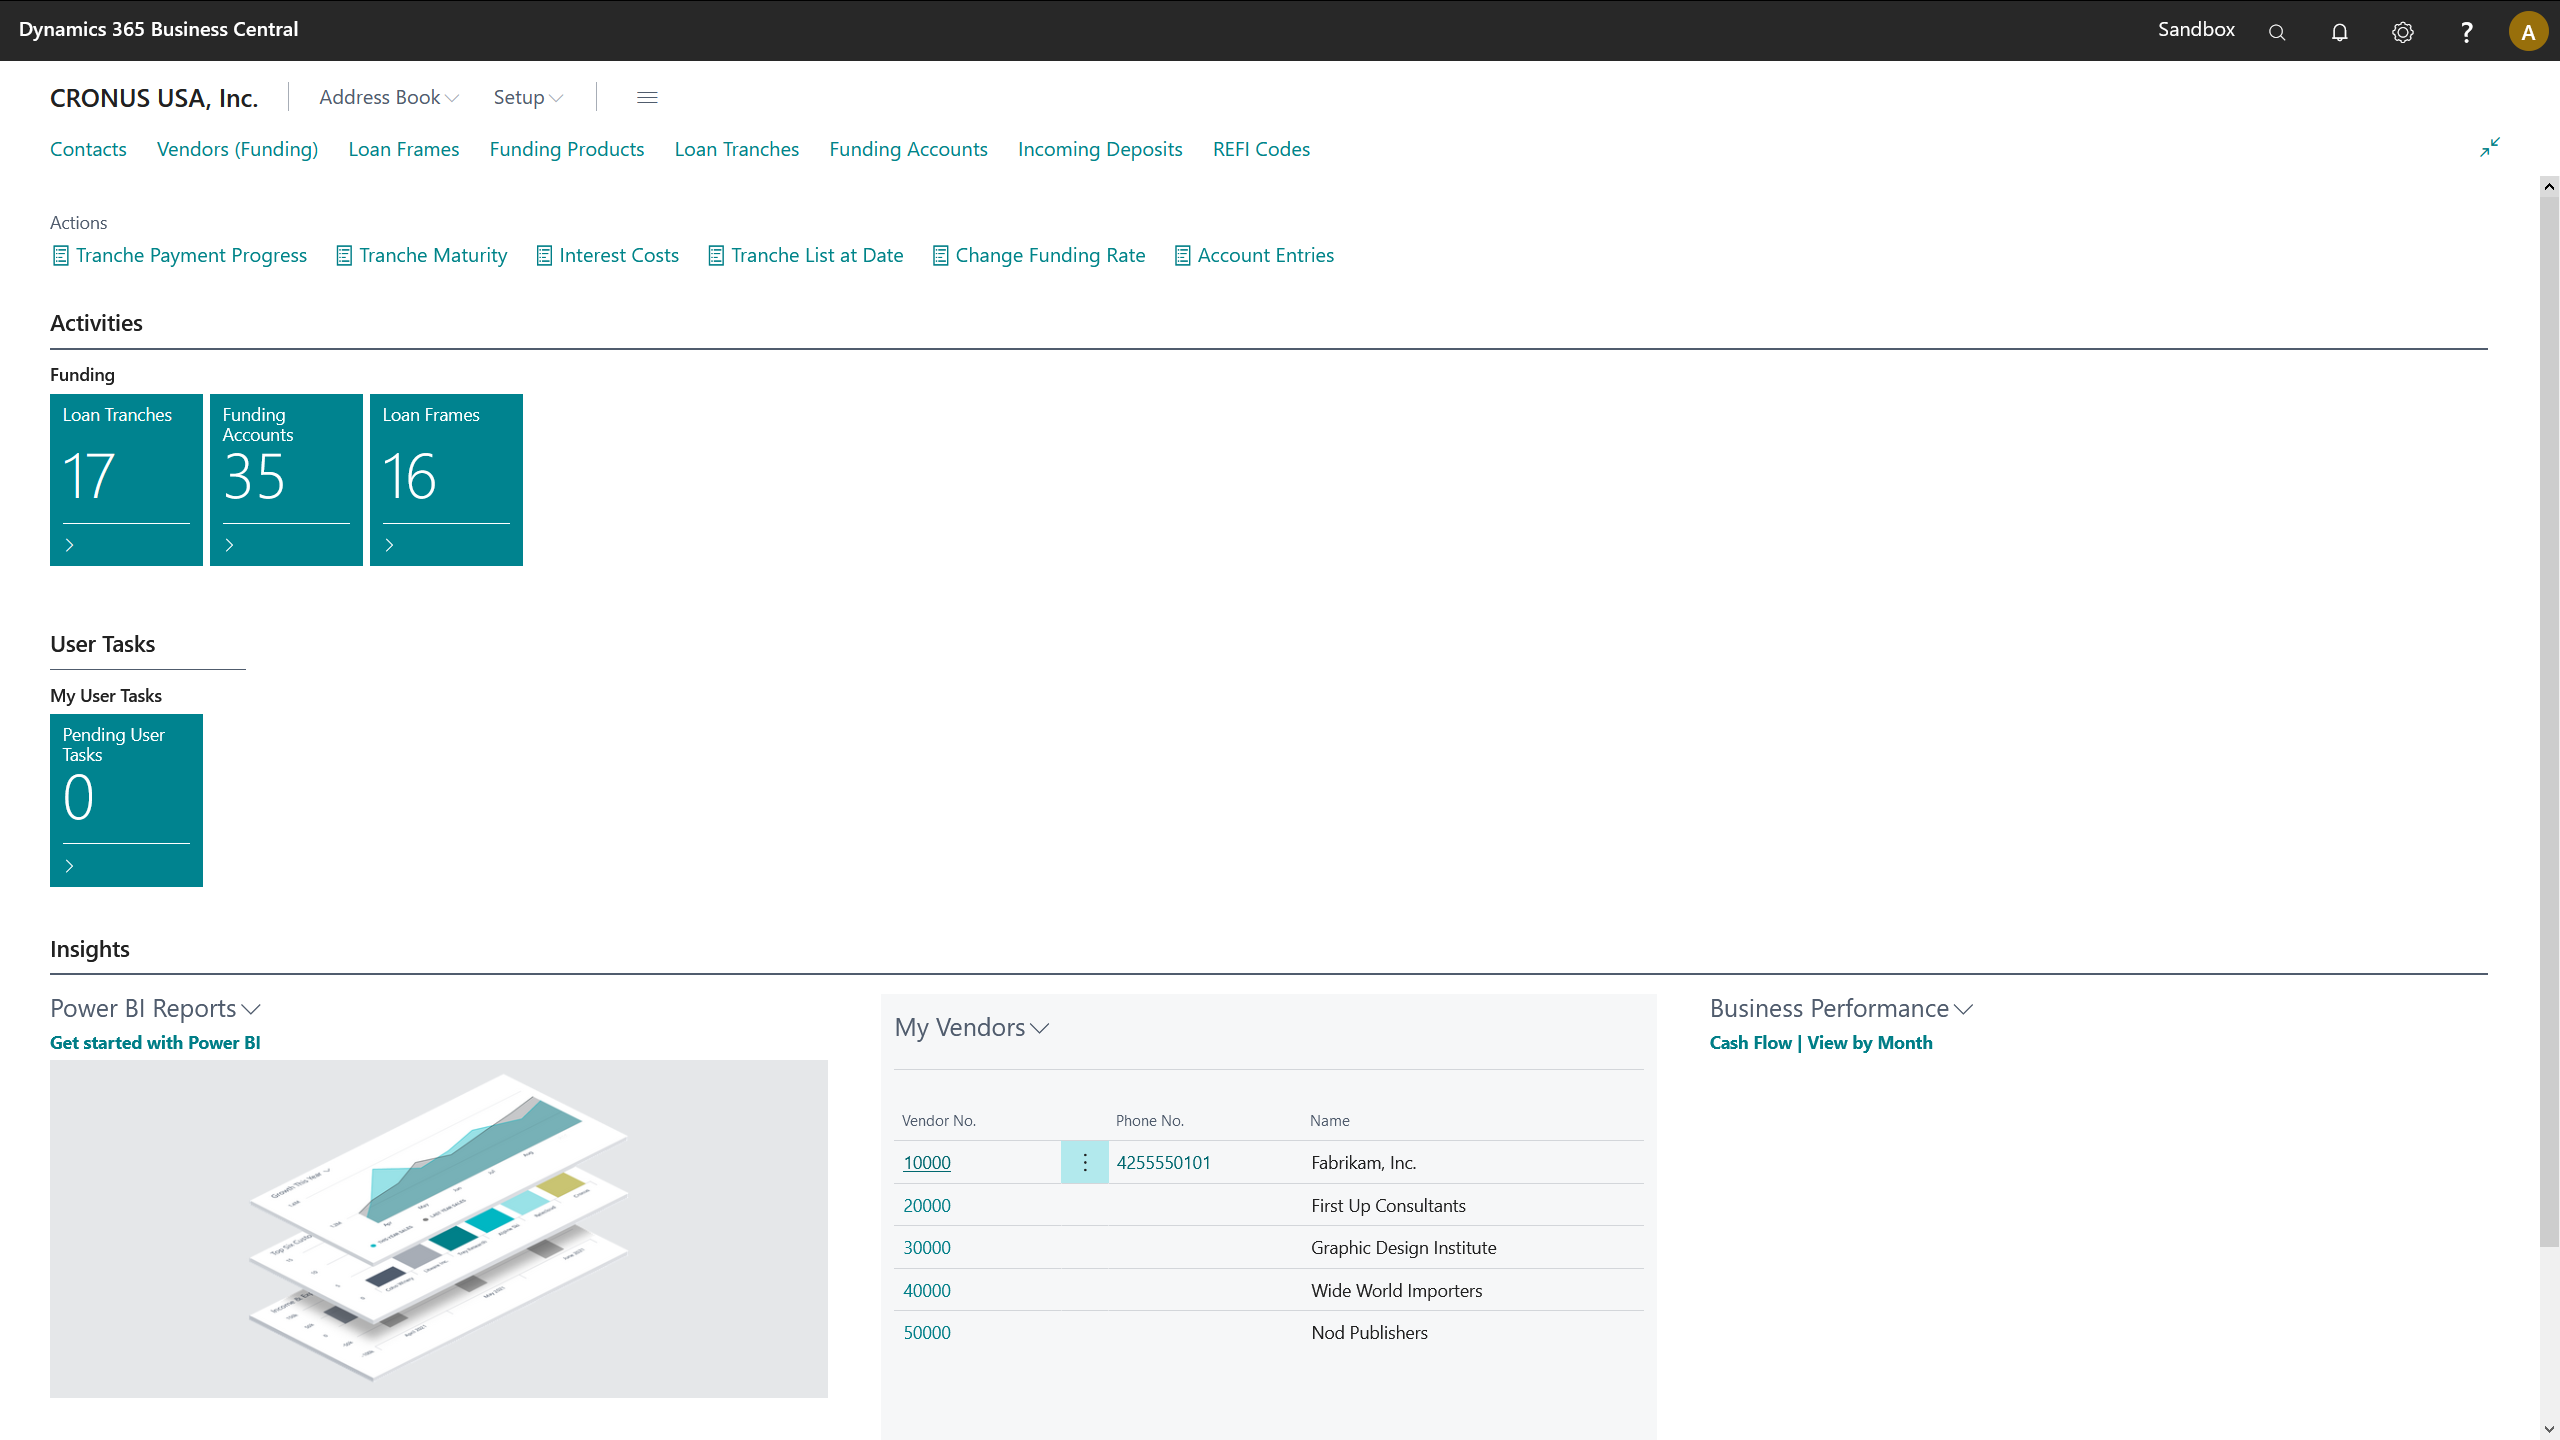2560x1440 pixels.
Task: Open Vendors (Funding) navigation item
Action: [x=237, y=149]
